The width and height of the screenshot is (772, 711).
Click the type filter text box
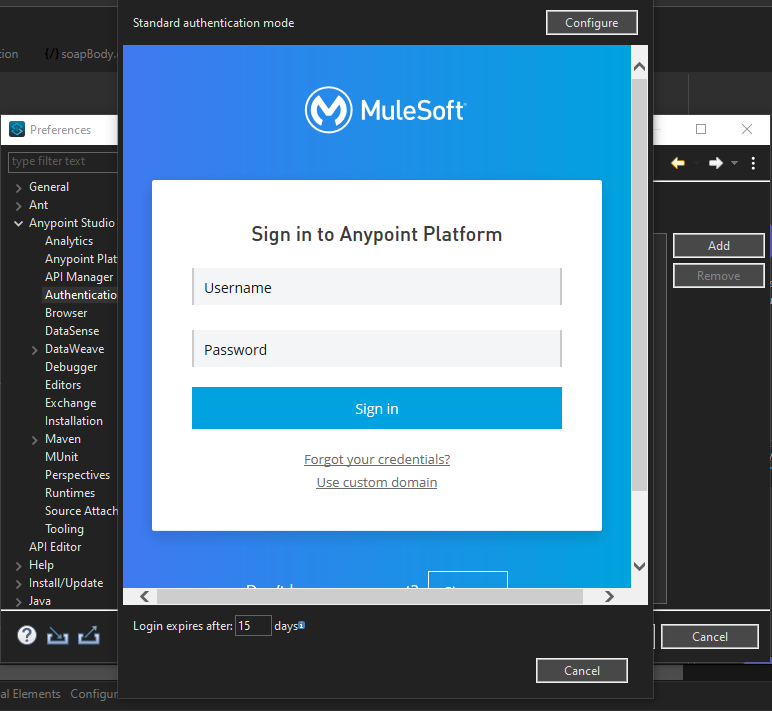63,162
